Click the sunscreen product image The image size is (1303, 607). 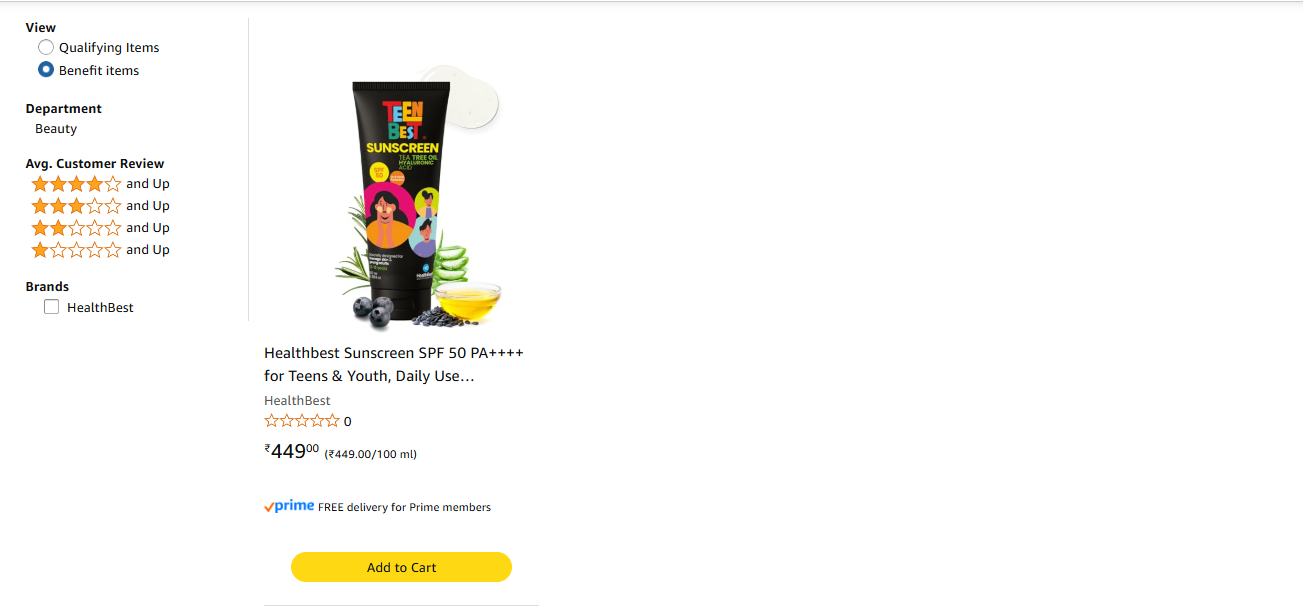(416, 197)
